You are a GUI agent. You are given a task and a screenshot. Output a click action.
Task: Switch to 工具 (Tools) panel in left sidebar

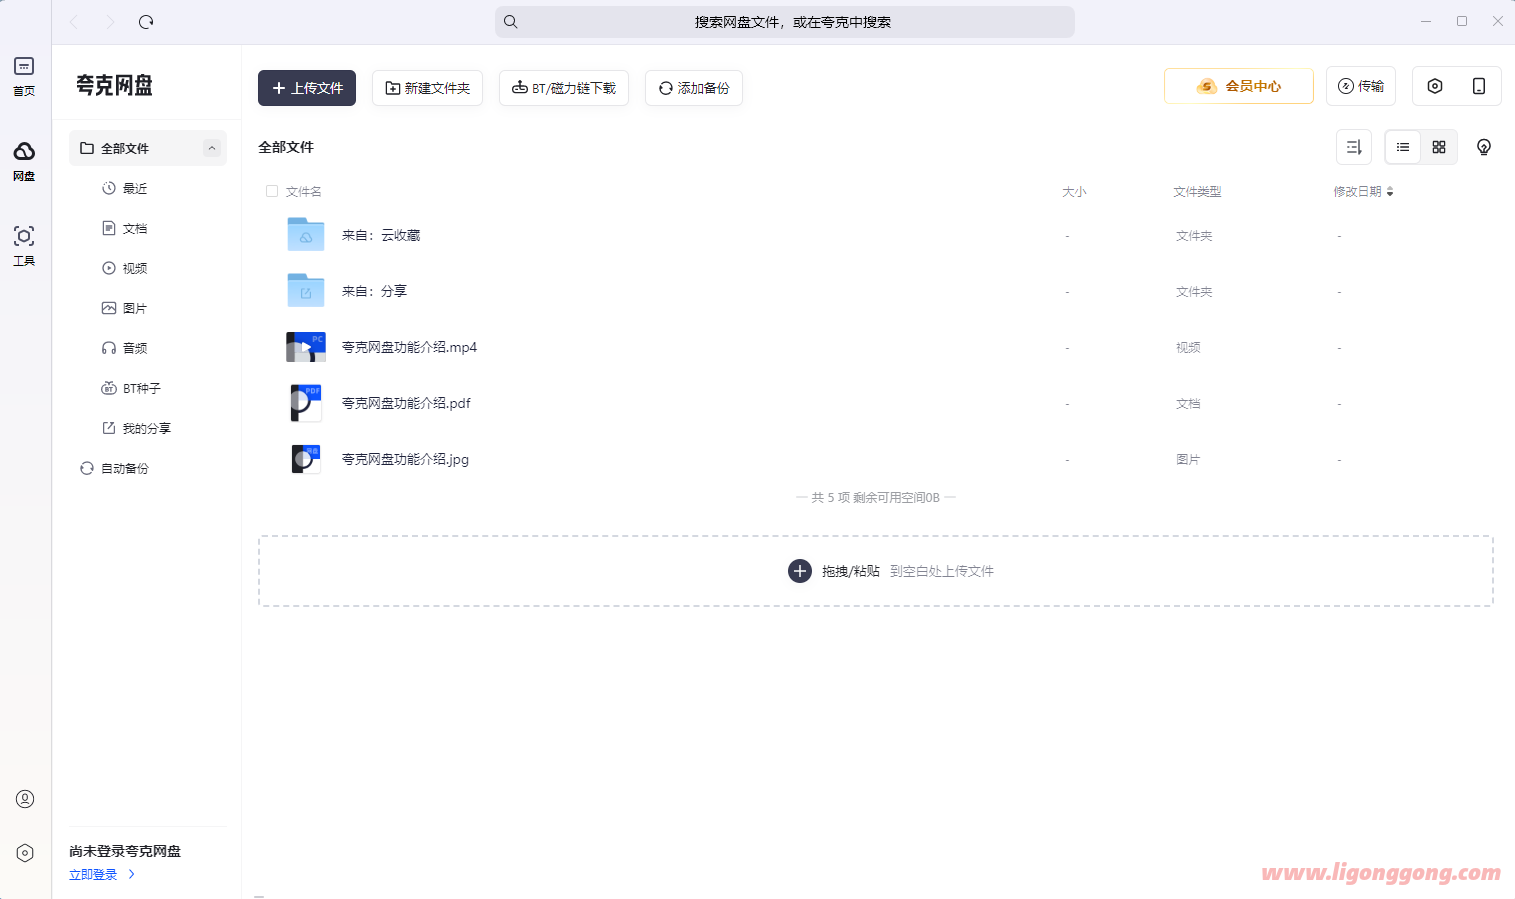(24, 243)
